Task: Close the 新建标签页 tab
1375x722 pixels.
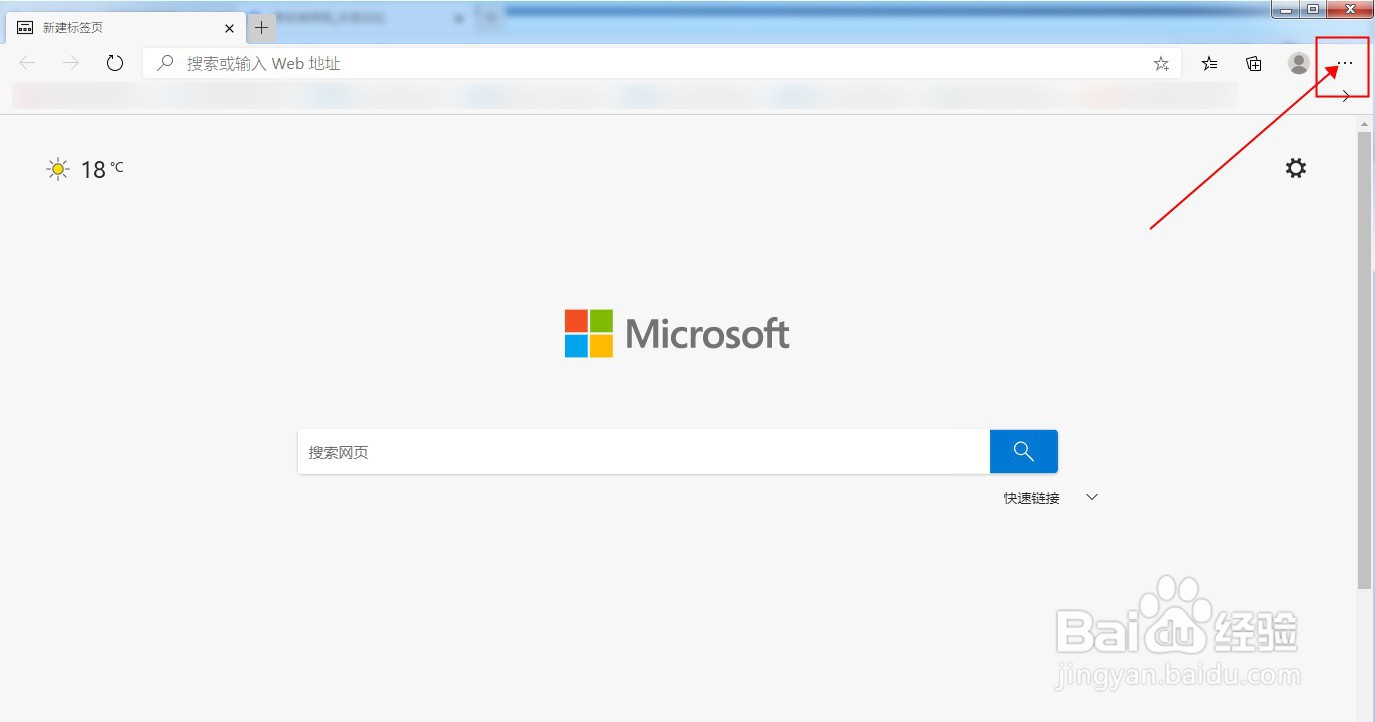Action: [229, 28]
